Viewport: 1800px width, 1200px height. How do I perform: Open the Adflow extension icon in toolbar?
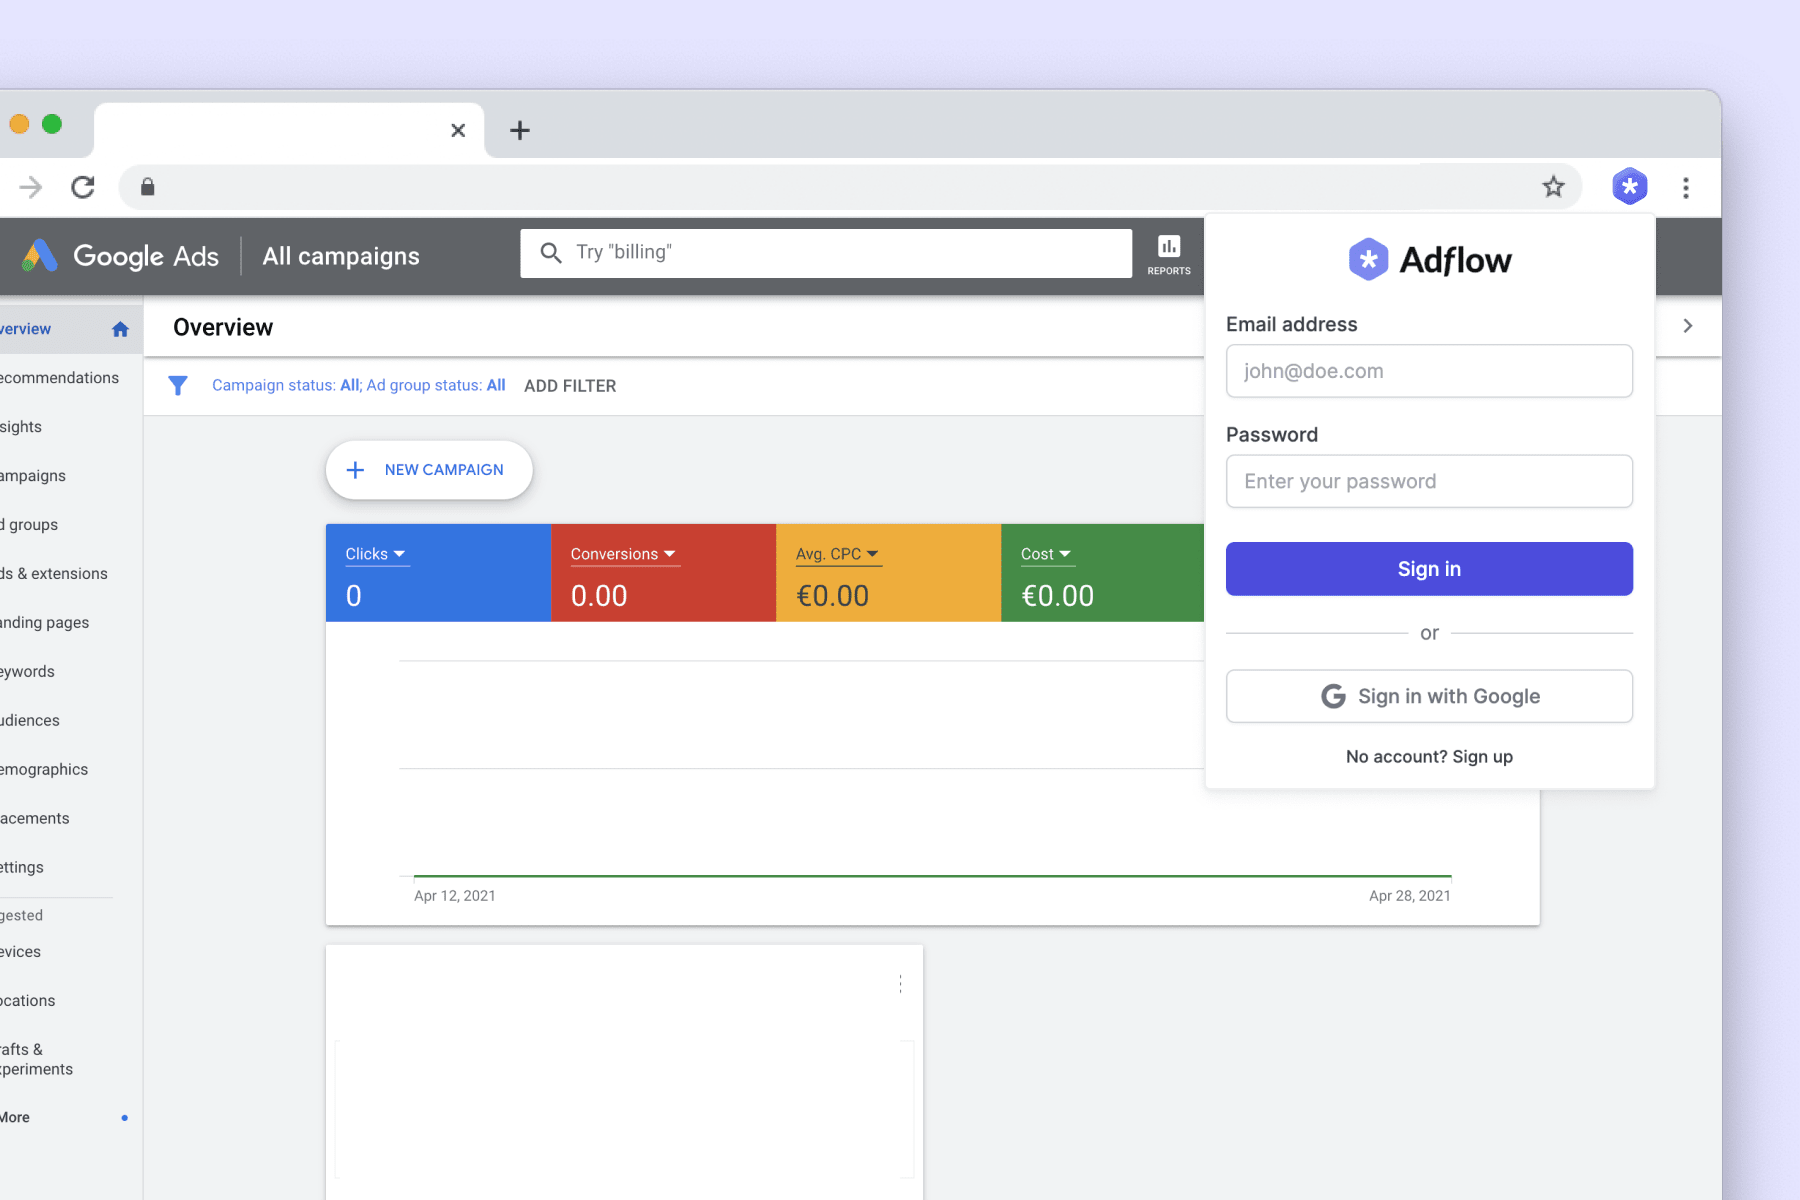[x=1629, y=186]
